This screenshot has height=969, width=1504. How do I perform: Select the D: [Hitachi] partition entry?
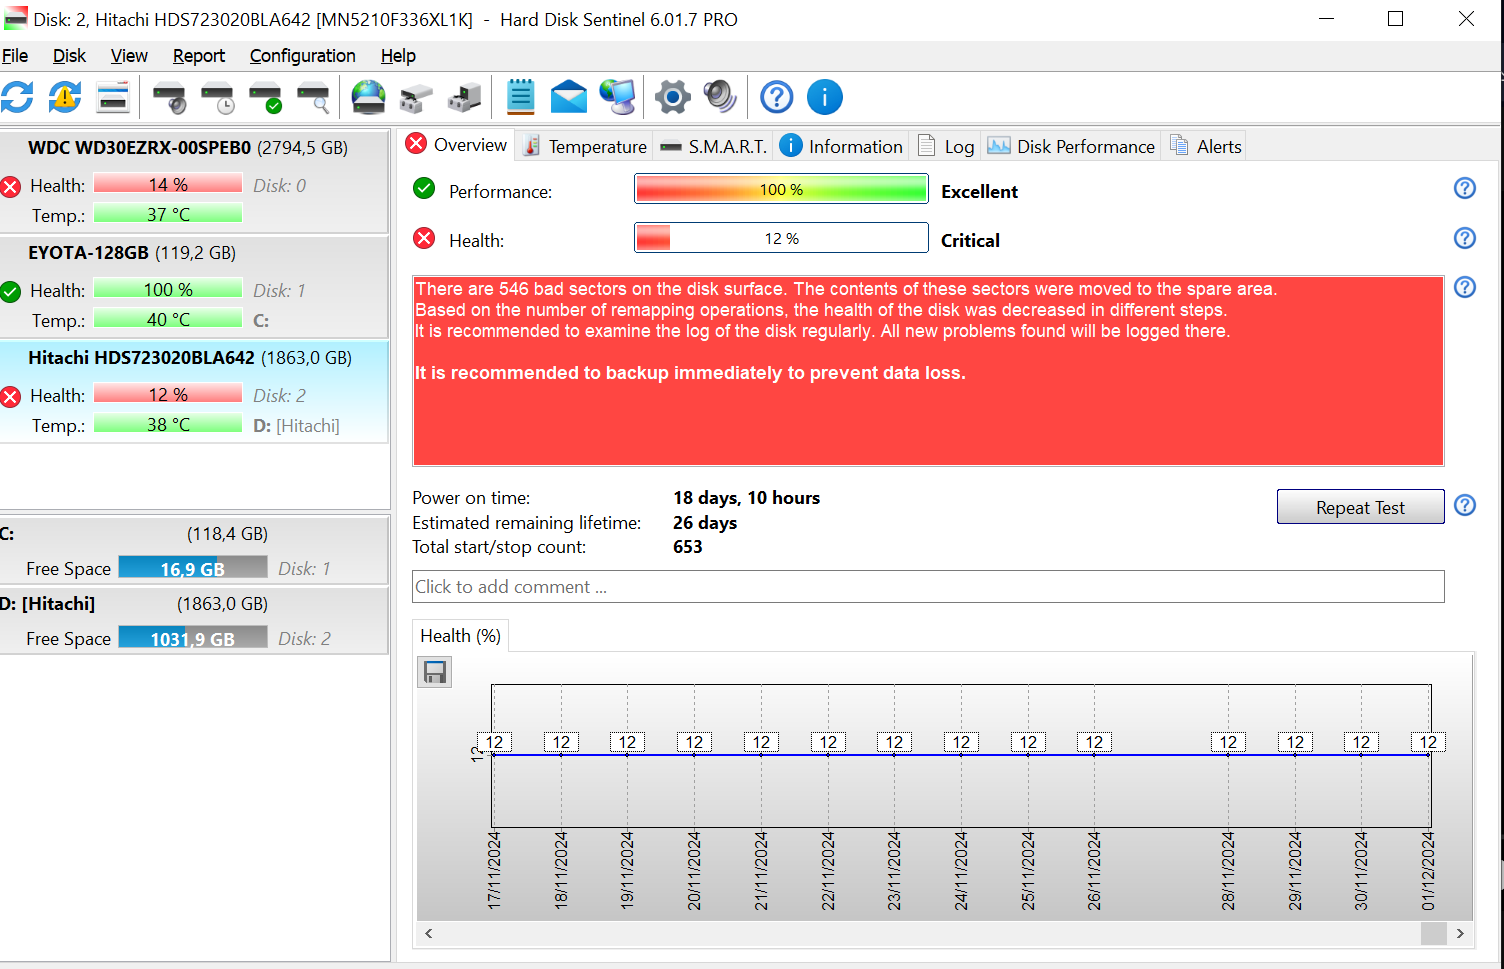[x=194, y=620]
